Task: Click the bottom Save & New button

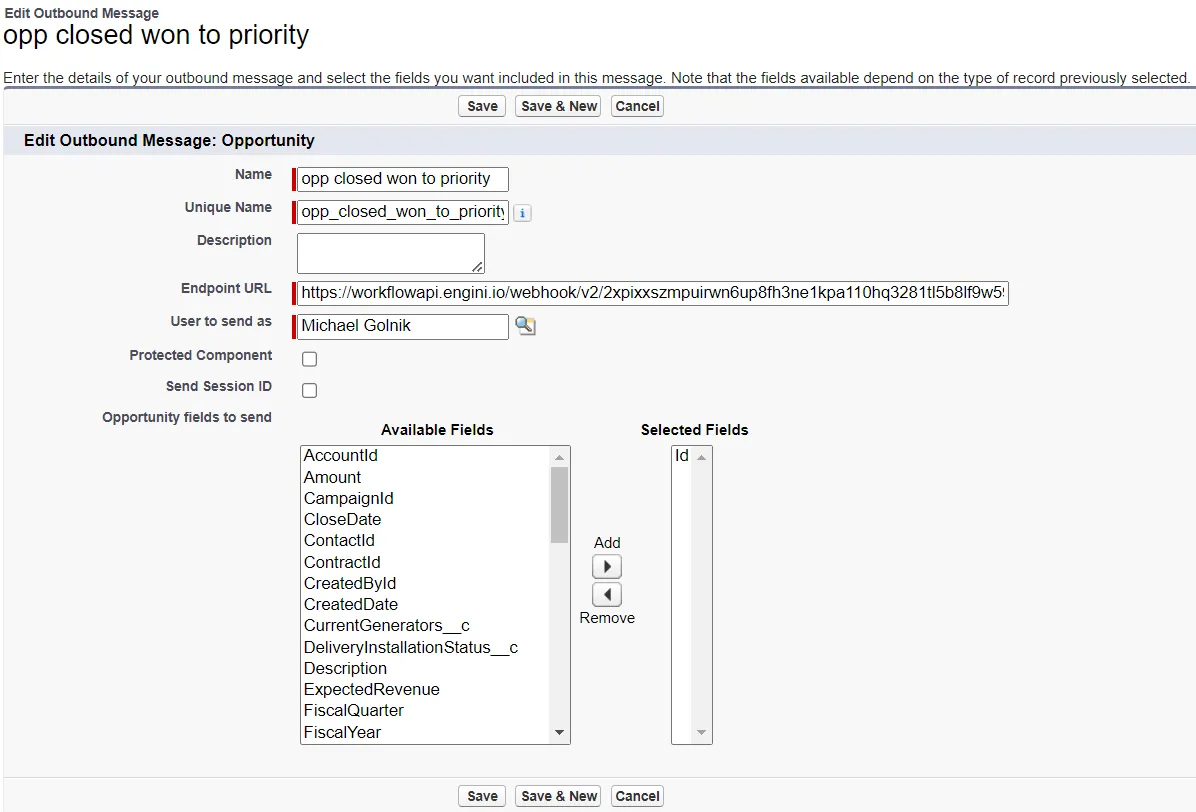Action: [559, 796]
